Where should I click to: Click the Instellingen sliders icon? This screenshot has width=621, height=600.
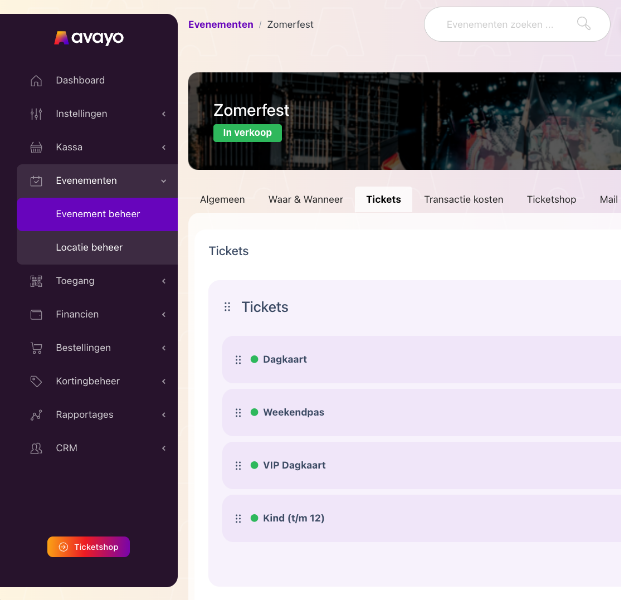36,114
